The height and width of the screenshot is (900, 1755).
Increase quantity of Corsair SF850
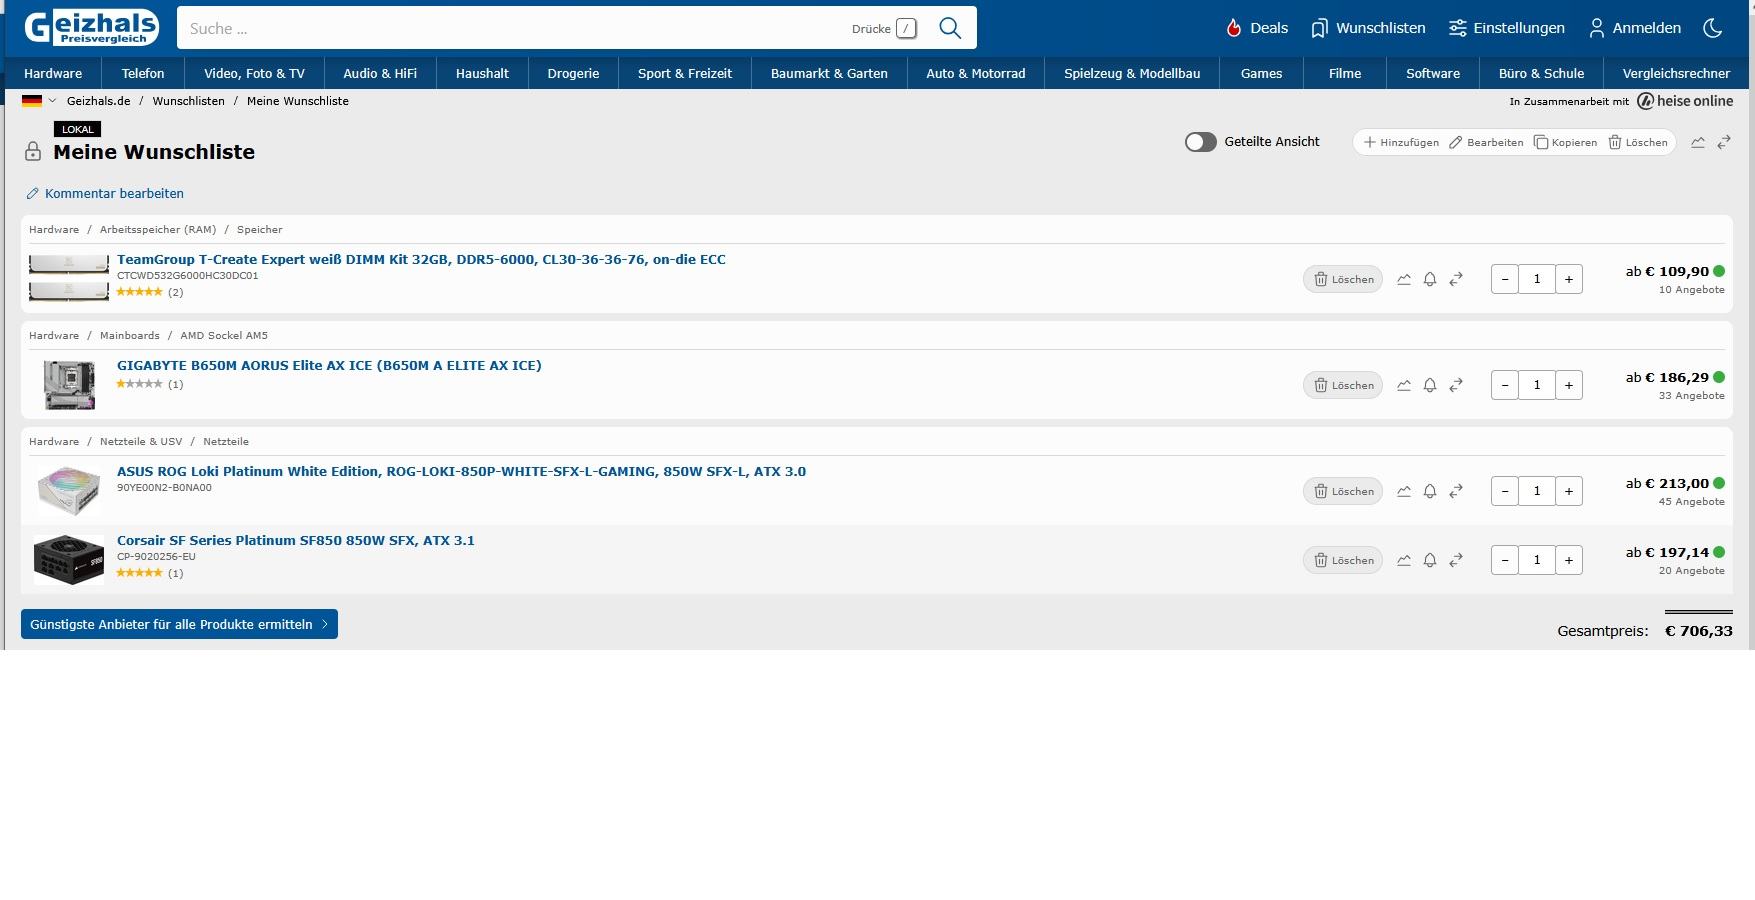[x=1569, y=560]
